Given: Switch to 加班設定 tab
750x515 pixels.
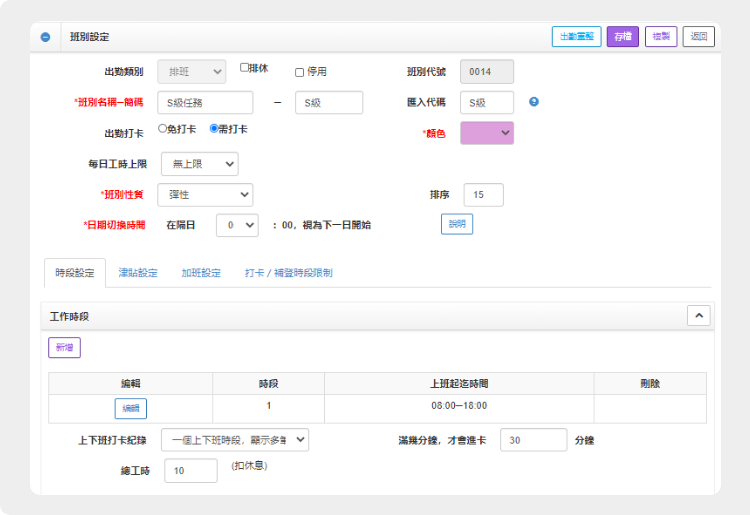Looking at the screenshot, I should 201,273.
